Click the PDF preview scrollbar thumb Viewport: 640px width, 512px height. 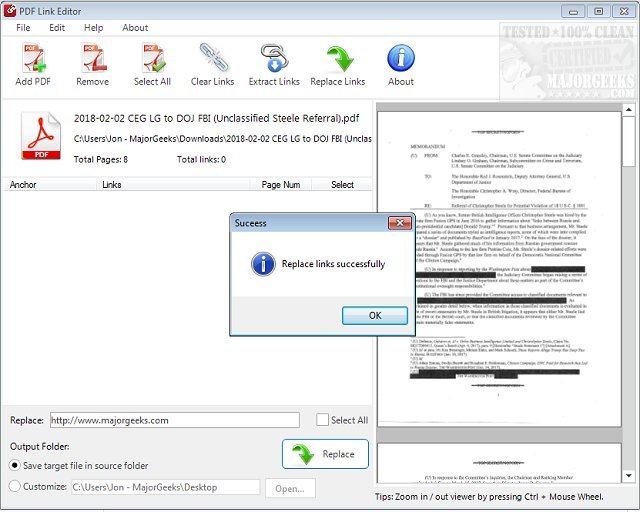(629, 141)
